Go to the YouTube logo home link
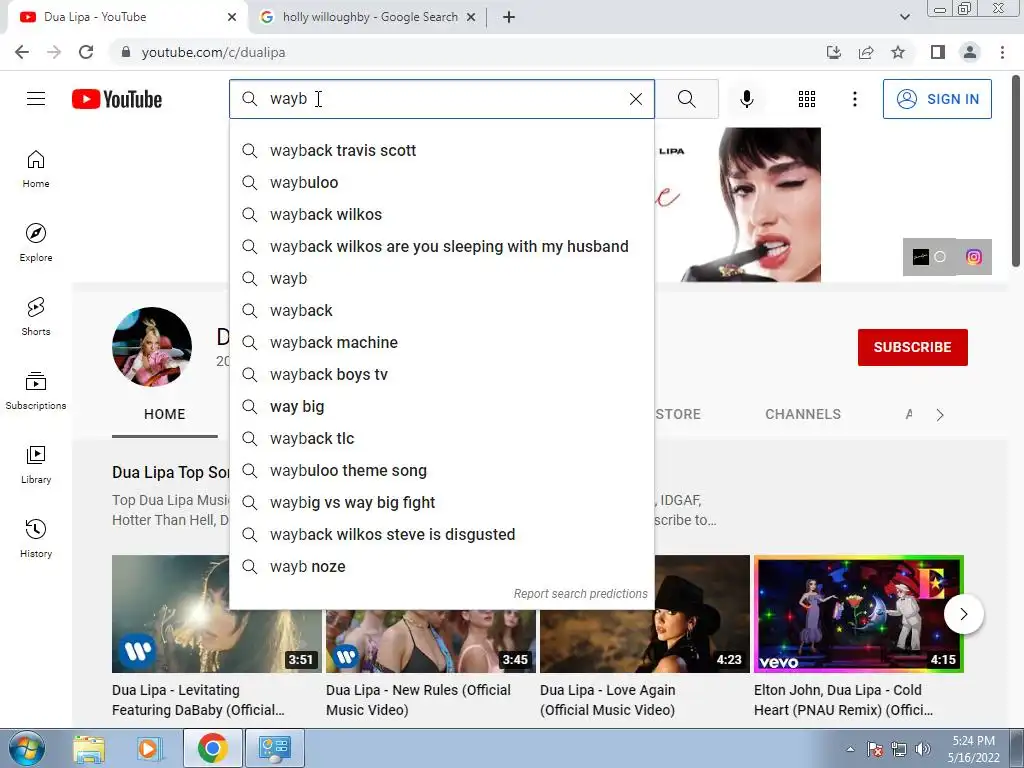This screenshot has height=768, width=1024. 117,99
